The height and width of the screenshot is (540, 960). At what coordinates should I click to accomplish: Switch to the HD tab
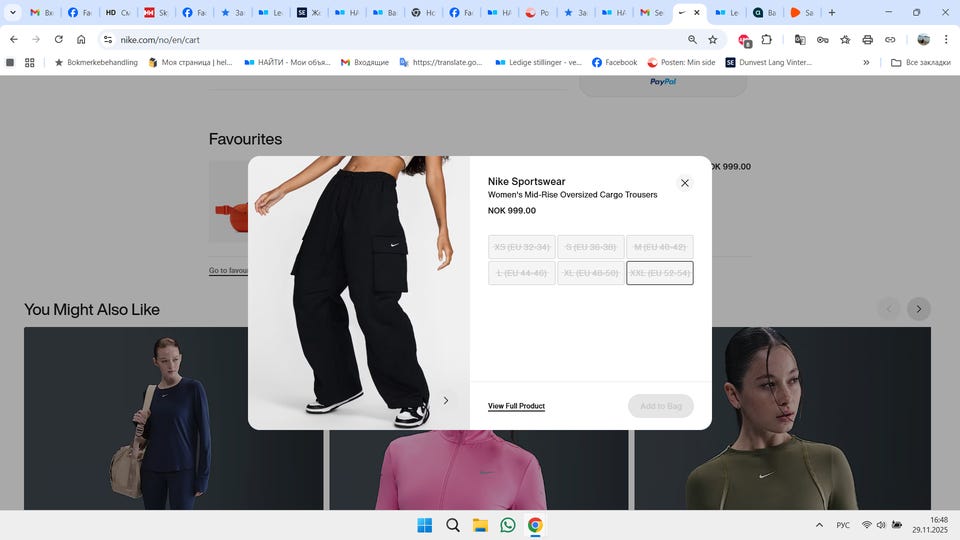118,12
